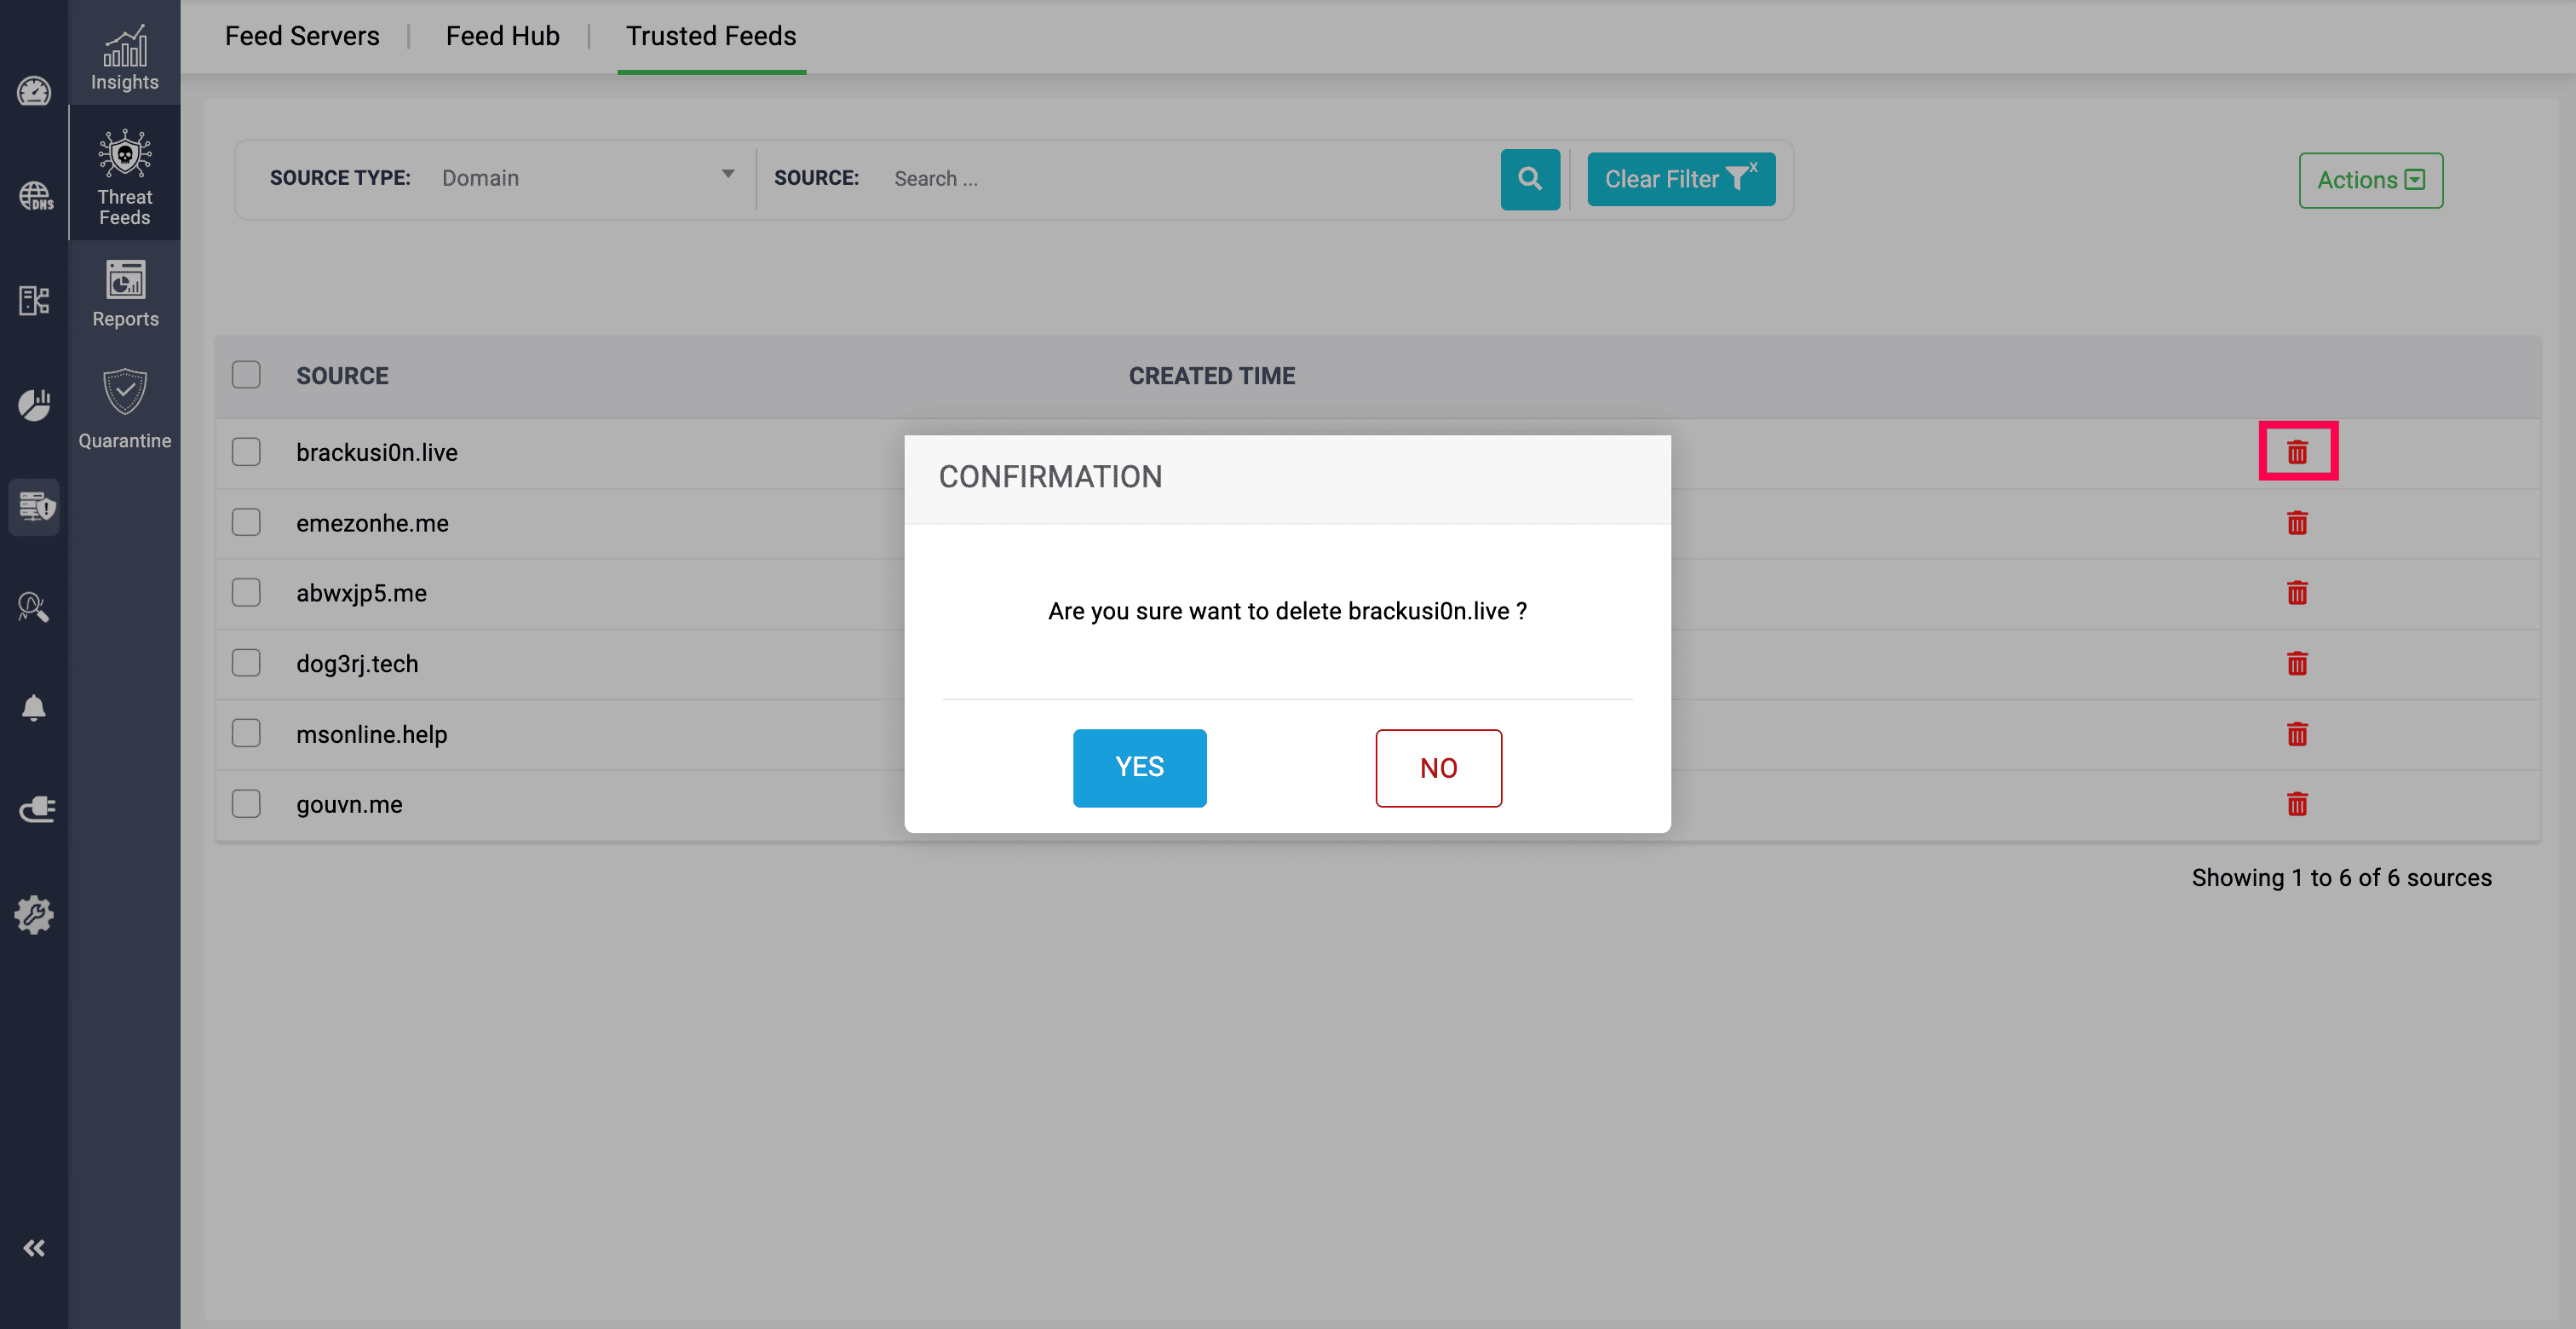The image size is (2576, 1329).
Task: Collapse the sidebar with double-chevron
Action: point(34,1247)
